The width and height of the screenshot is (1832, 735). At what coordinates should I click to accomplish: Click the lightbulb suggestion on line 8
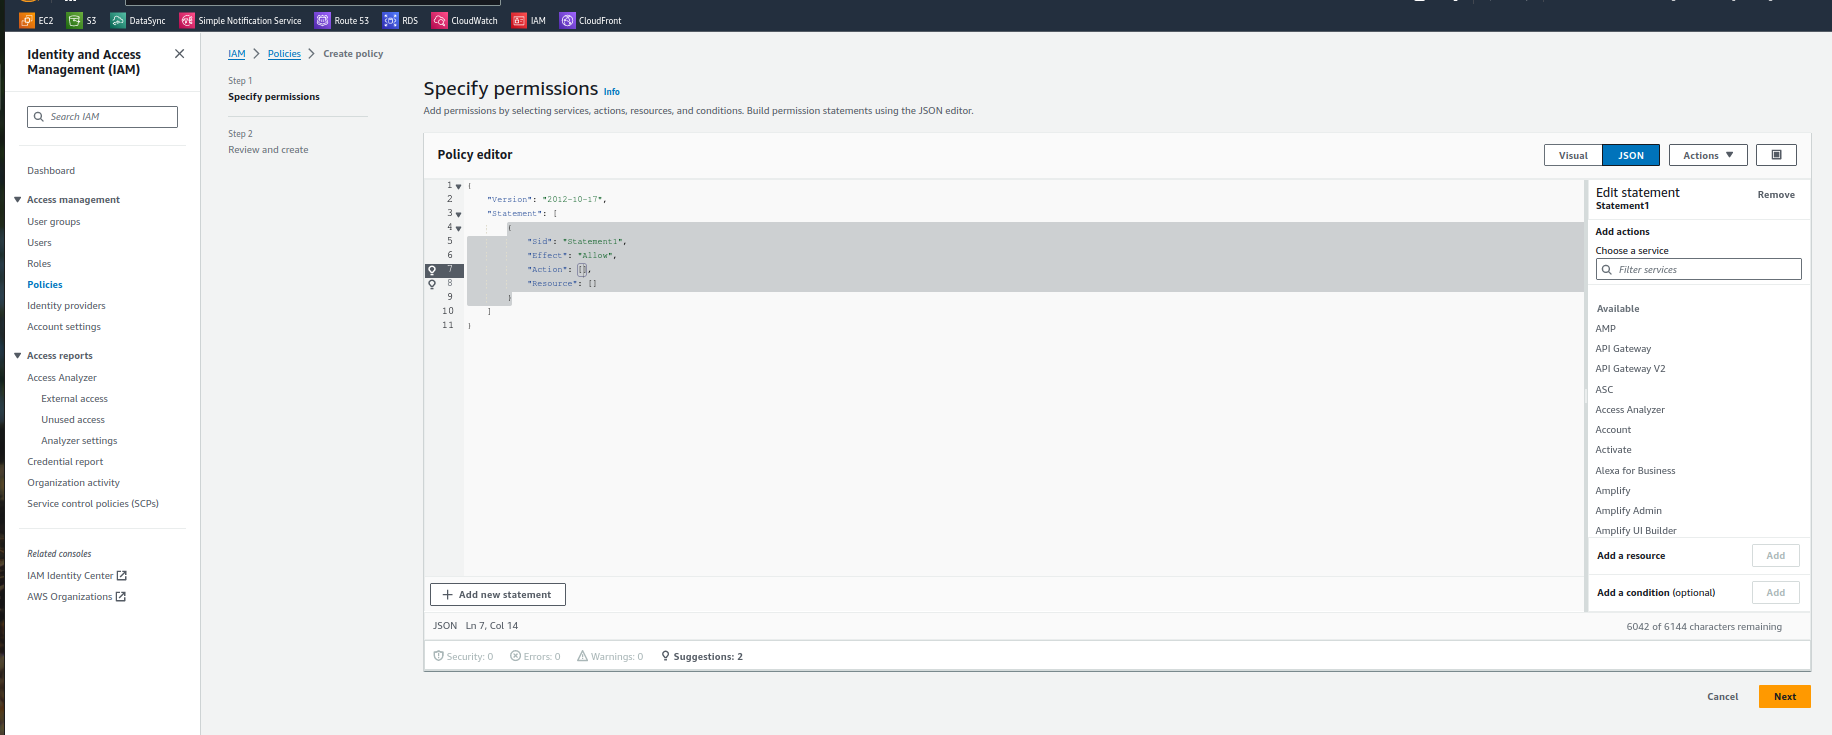pos(432,284)
